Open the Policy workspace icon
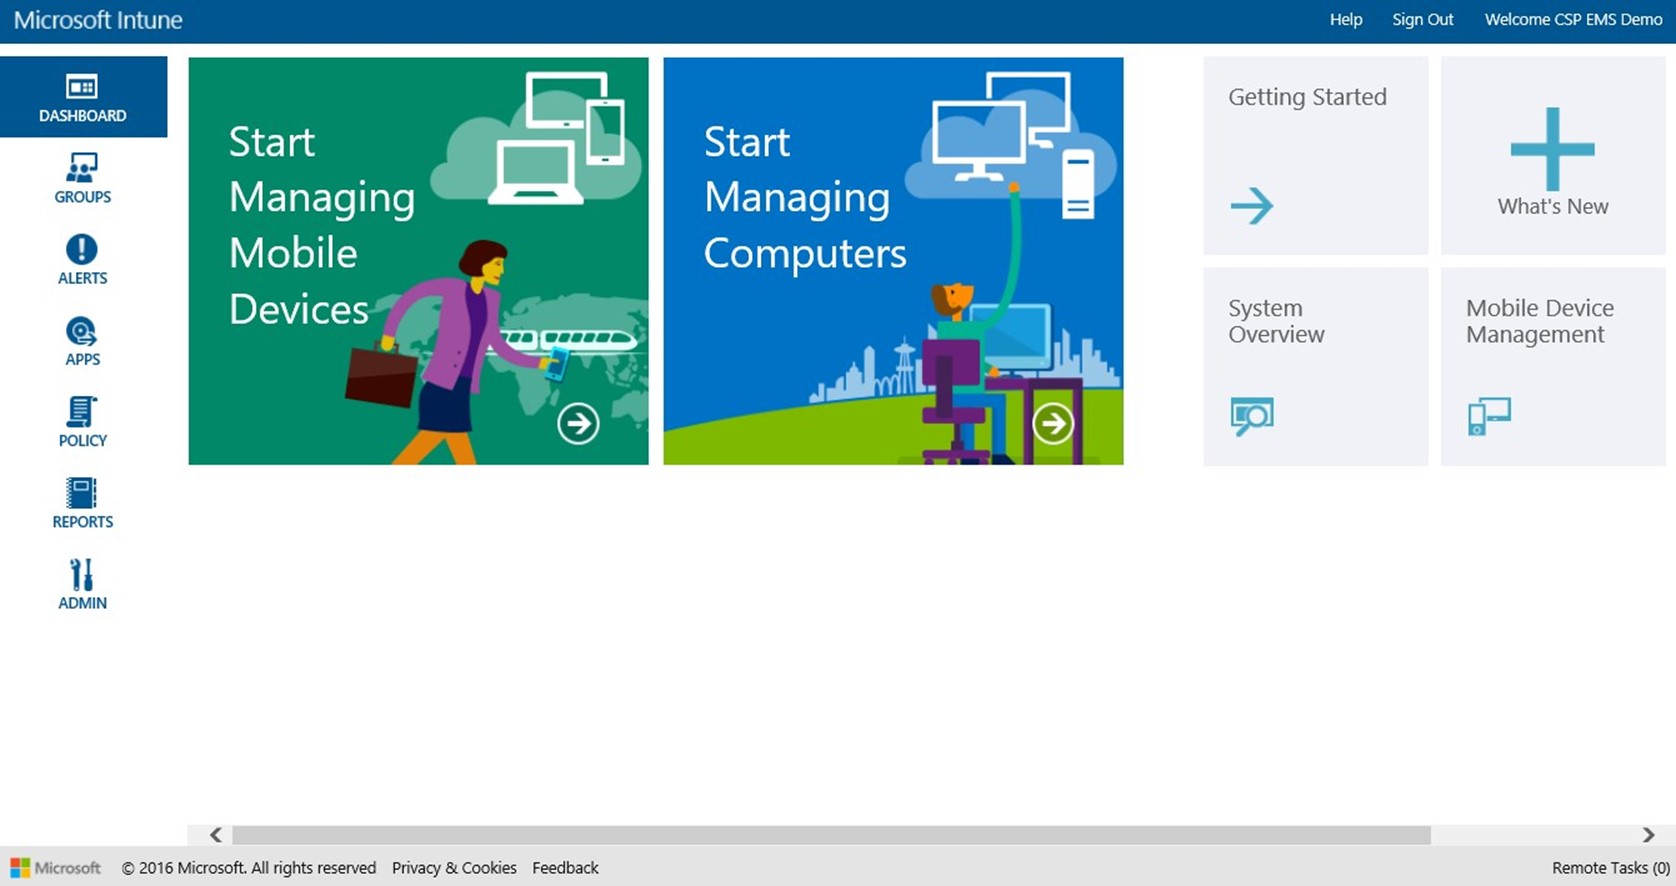 click(82, 411)
